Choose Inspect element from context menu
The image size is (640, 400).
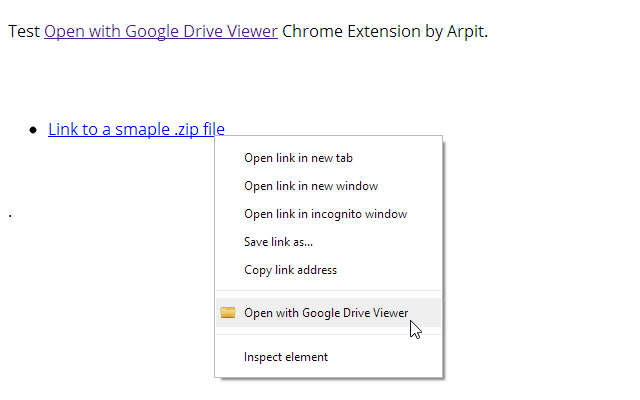click(286, 357)
